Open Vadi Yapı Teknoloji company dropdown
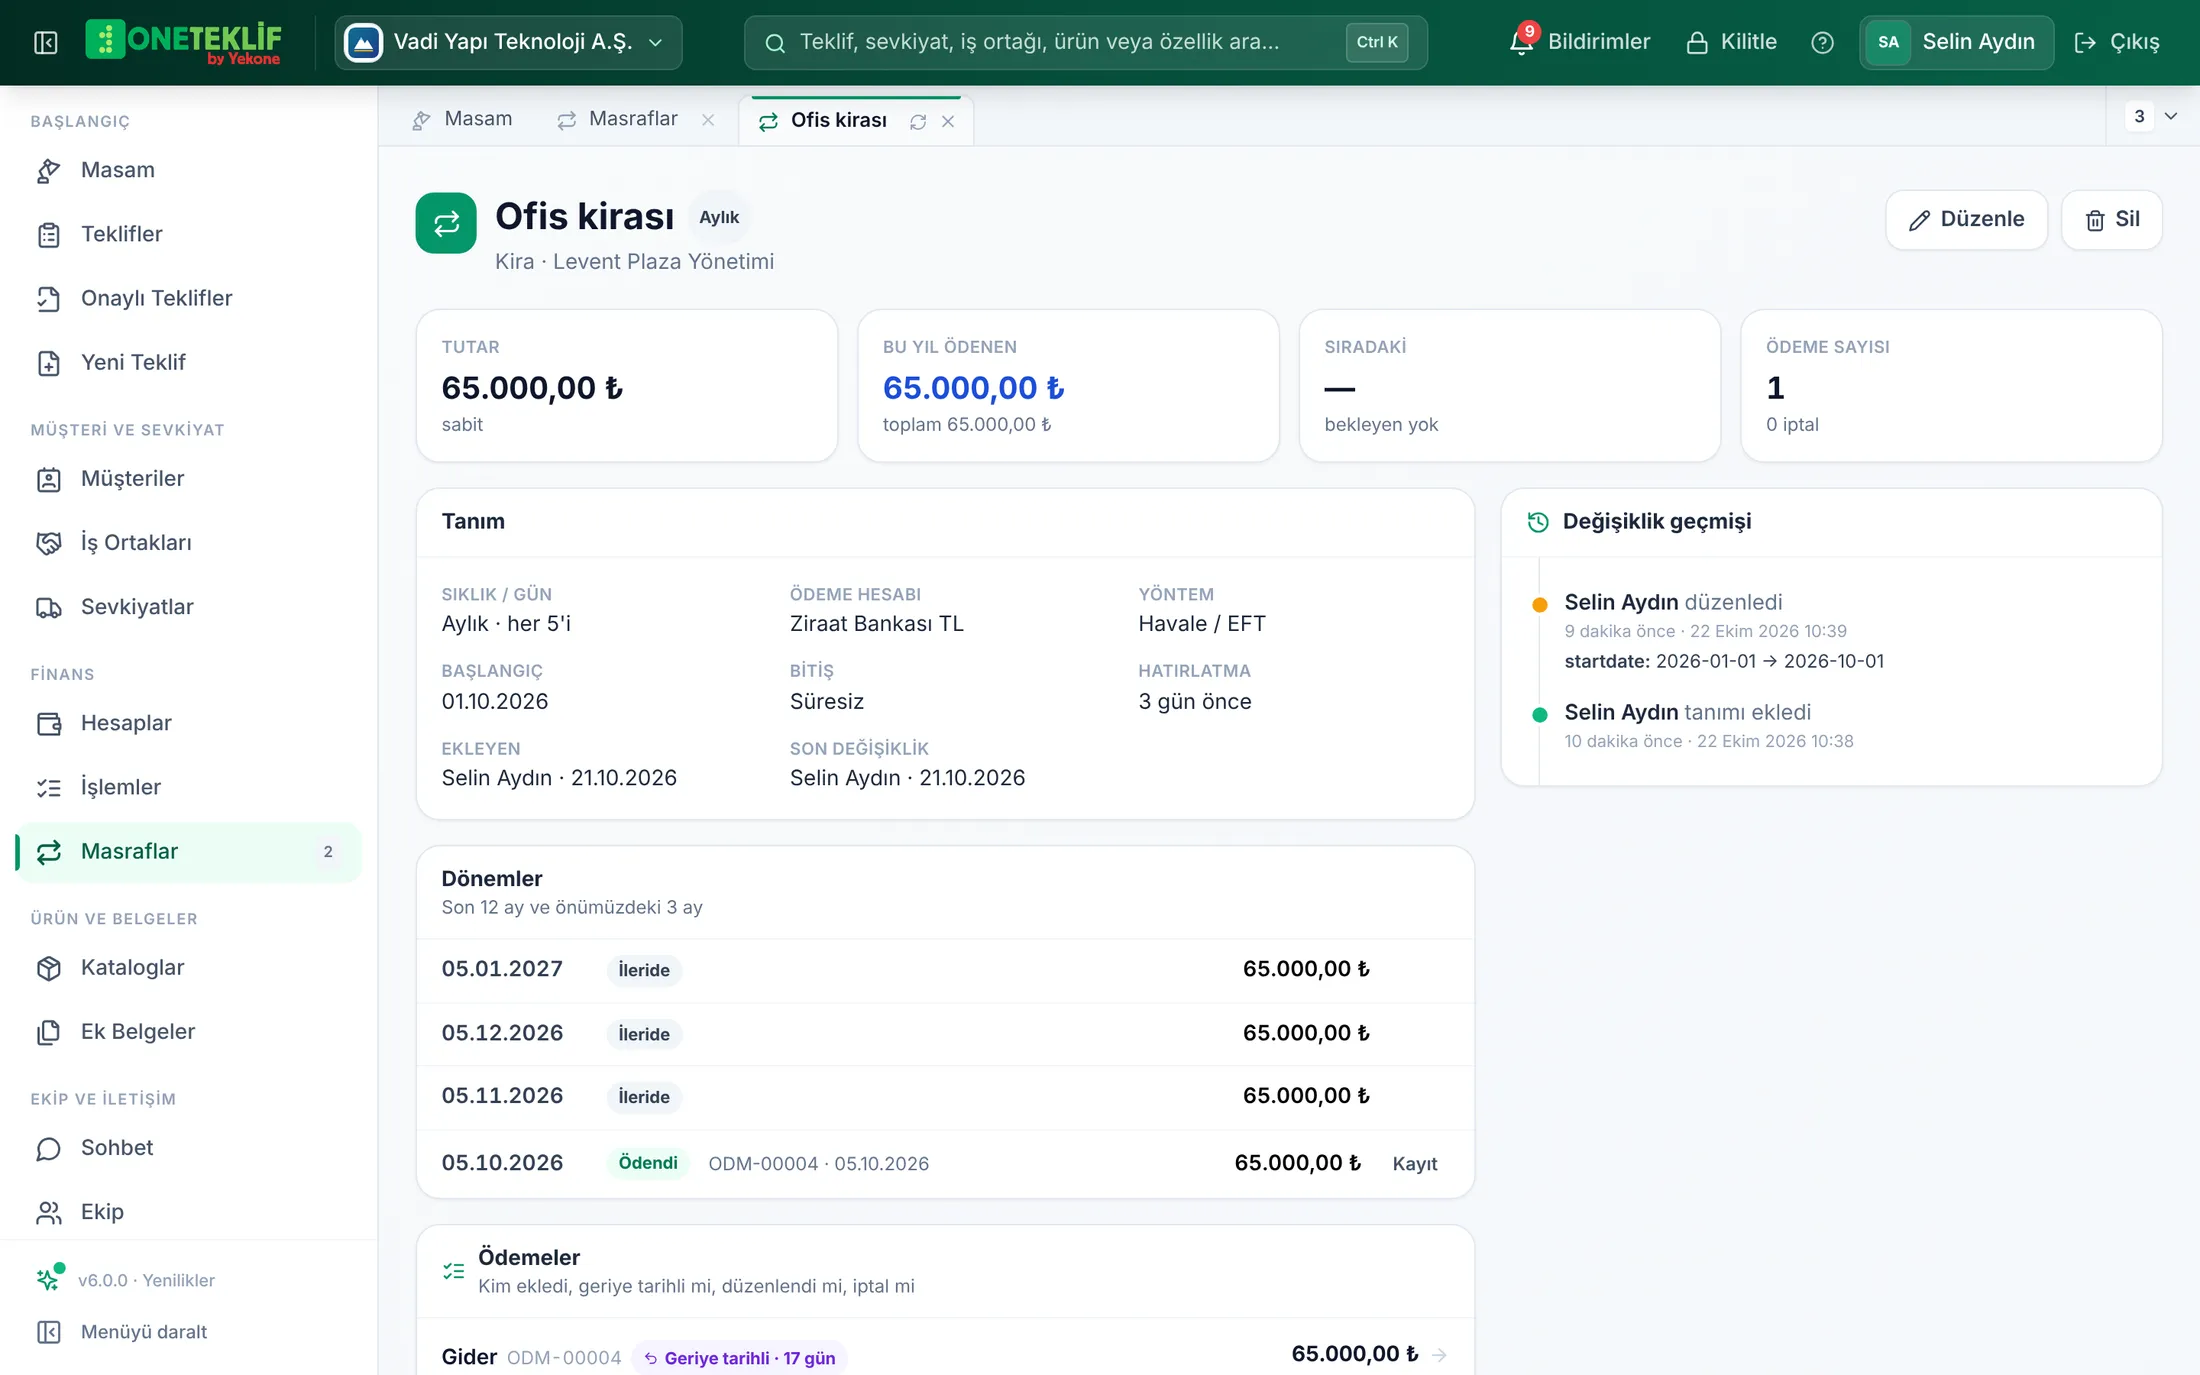Image resolution: width=2200 pixels, height=1375 pixels. (508, 42)
